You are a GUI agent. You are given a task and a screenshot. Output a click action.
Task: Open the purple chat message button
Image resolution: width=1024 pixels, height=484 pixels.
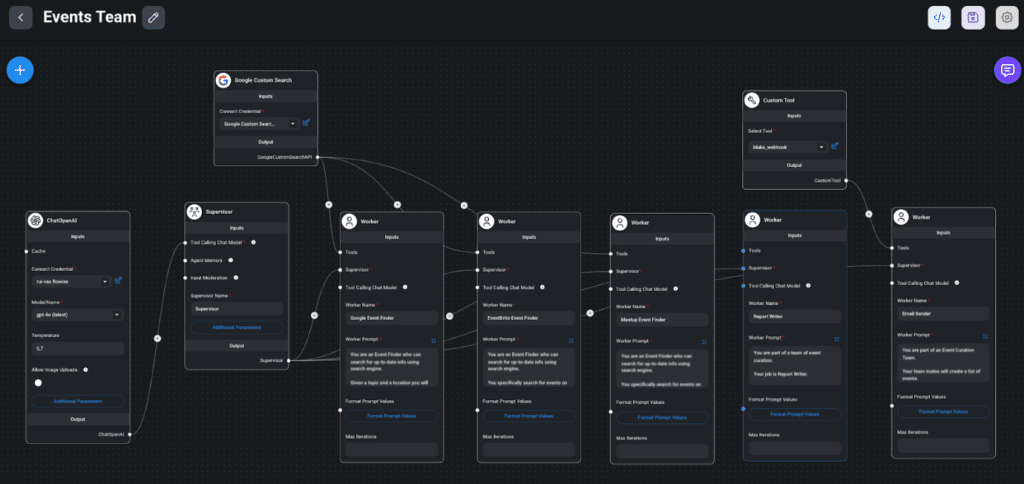click(1007, 70)
